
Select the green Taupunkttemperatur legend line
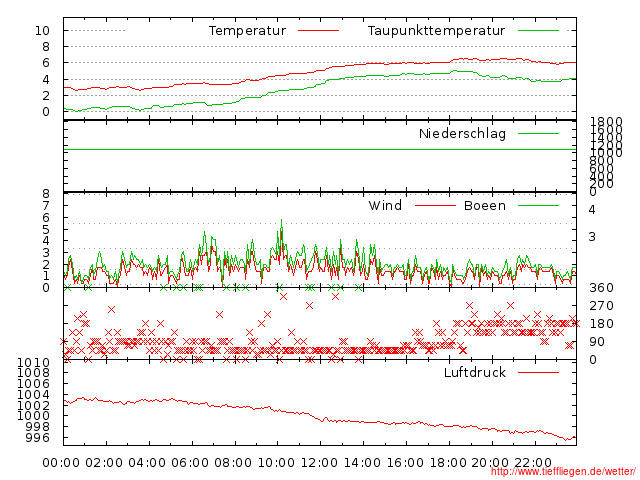(x=538, y=31)
